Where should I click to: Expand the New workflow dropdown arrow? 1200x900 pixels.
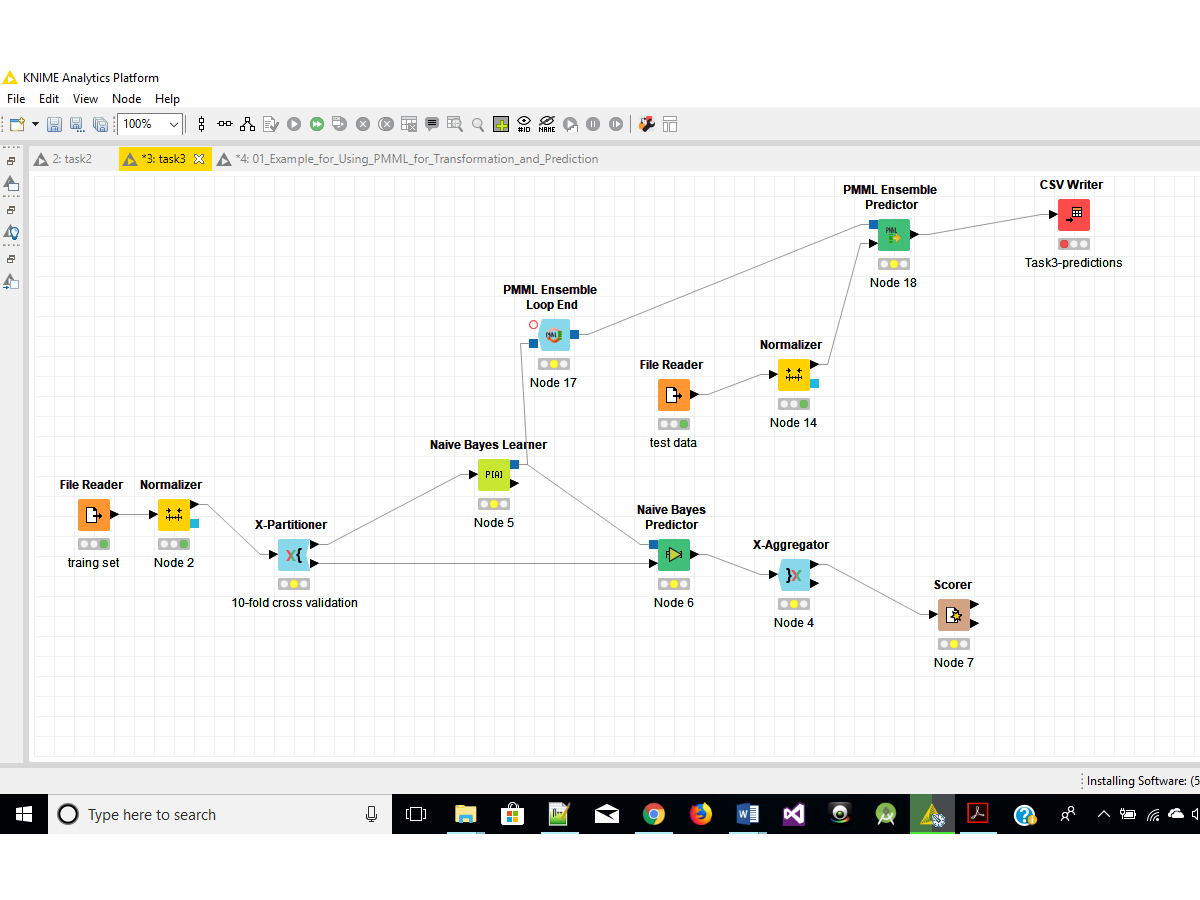pyautogui.click(x=36, y=124)
